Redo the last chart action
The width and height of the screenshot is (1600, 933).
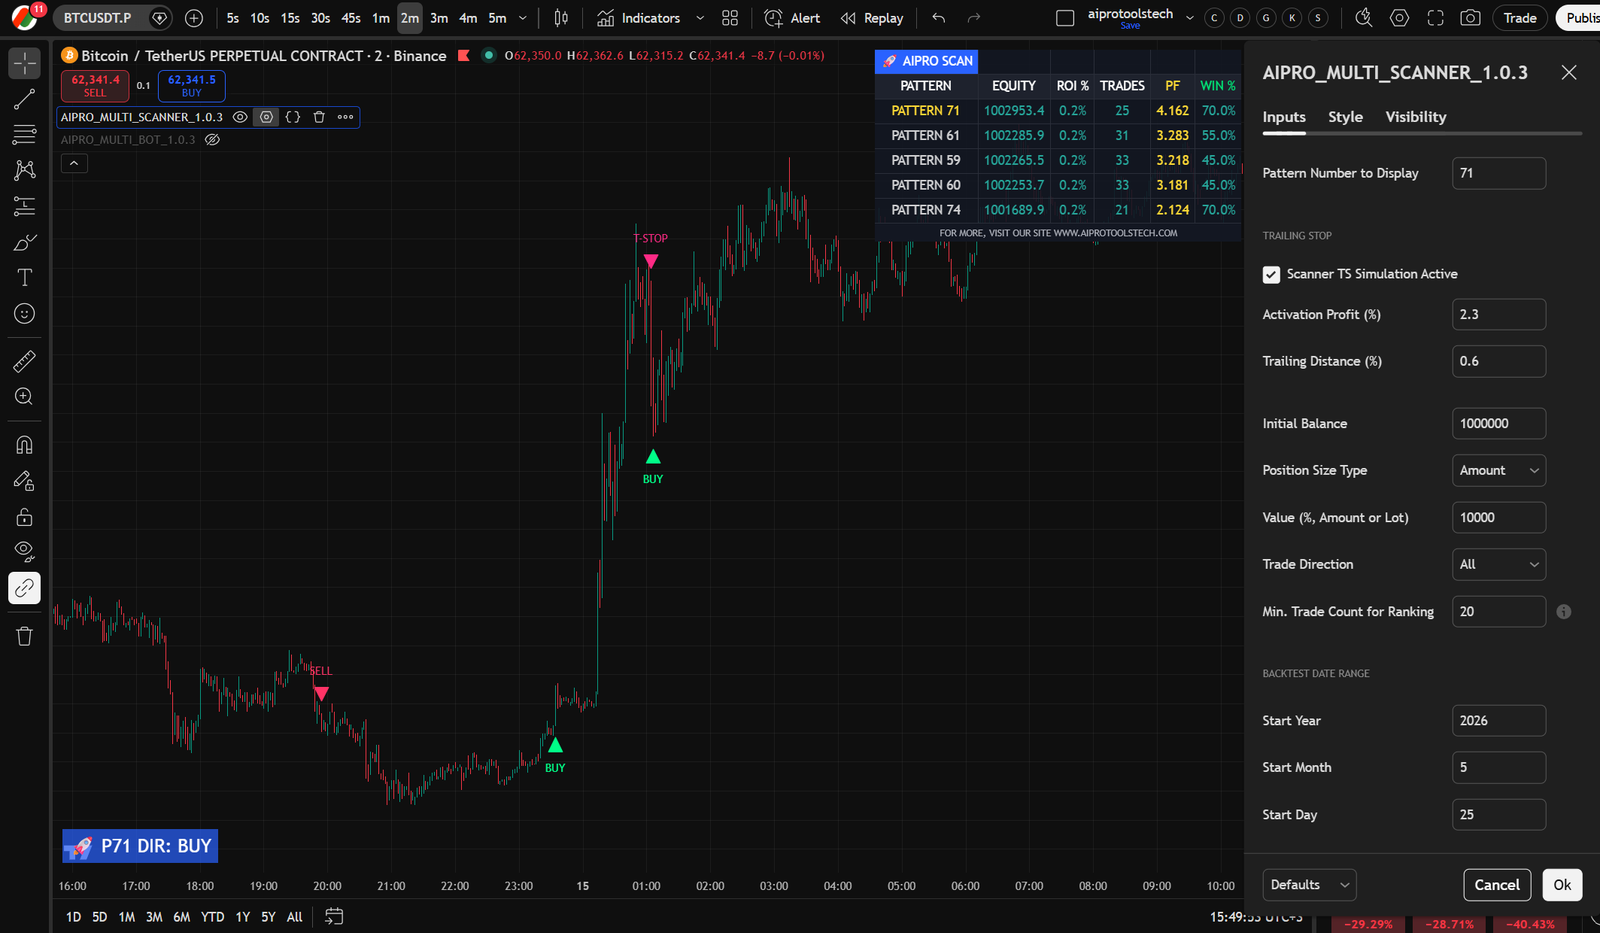pyautogui.click(x=973, y=18)
